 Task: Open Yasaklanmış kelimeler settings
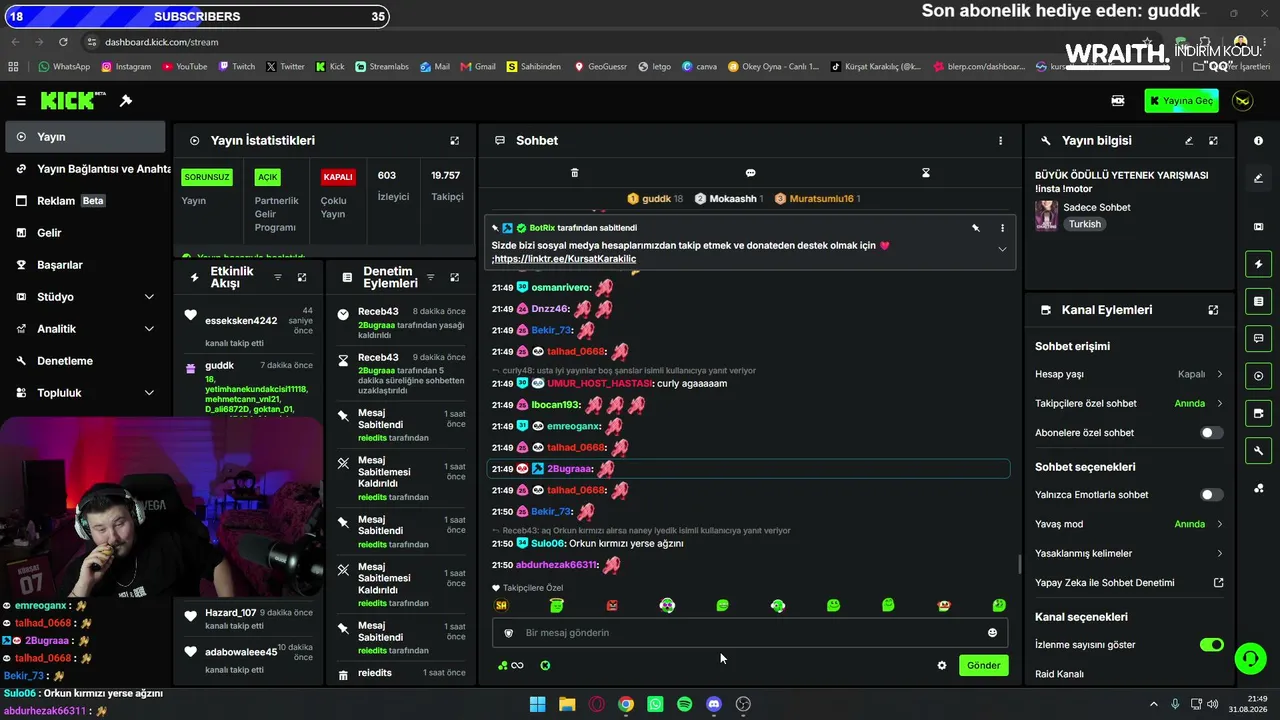pos(1129,554)
